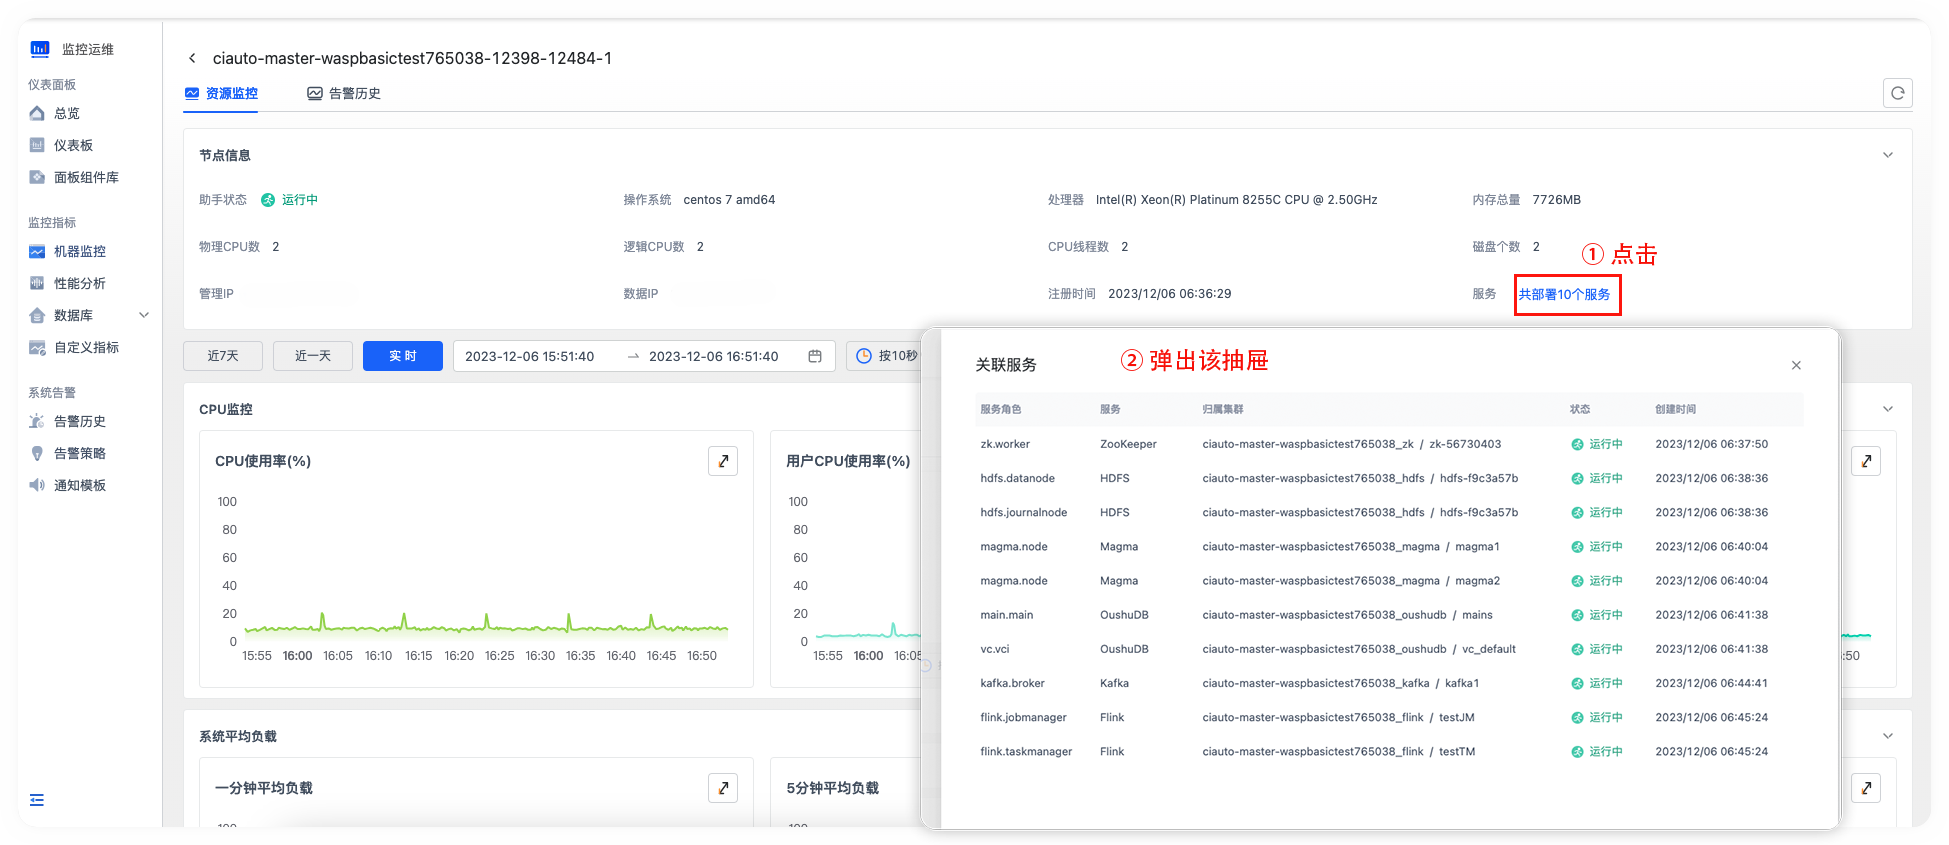Click the 归属集群 column header

[x=1223, y=410]
